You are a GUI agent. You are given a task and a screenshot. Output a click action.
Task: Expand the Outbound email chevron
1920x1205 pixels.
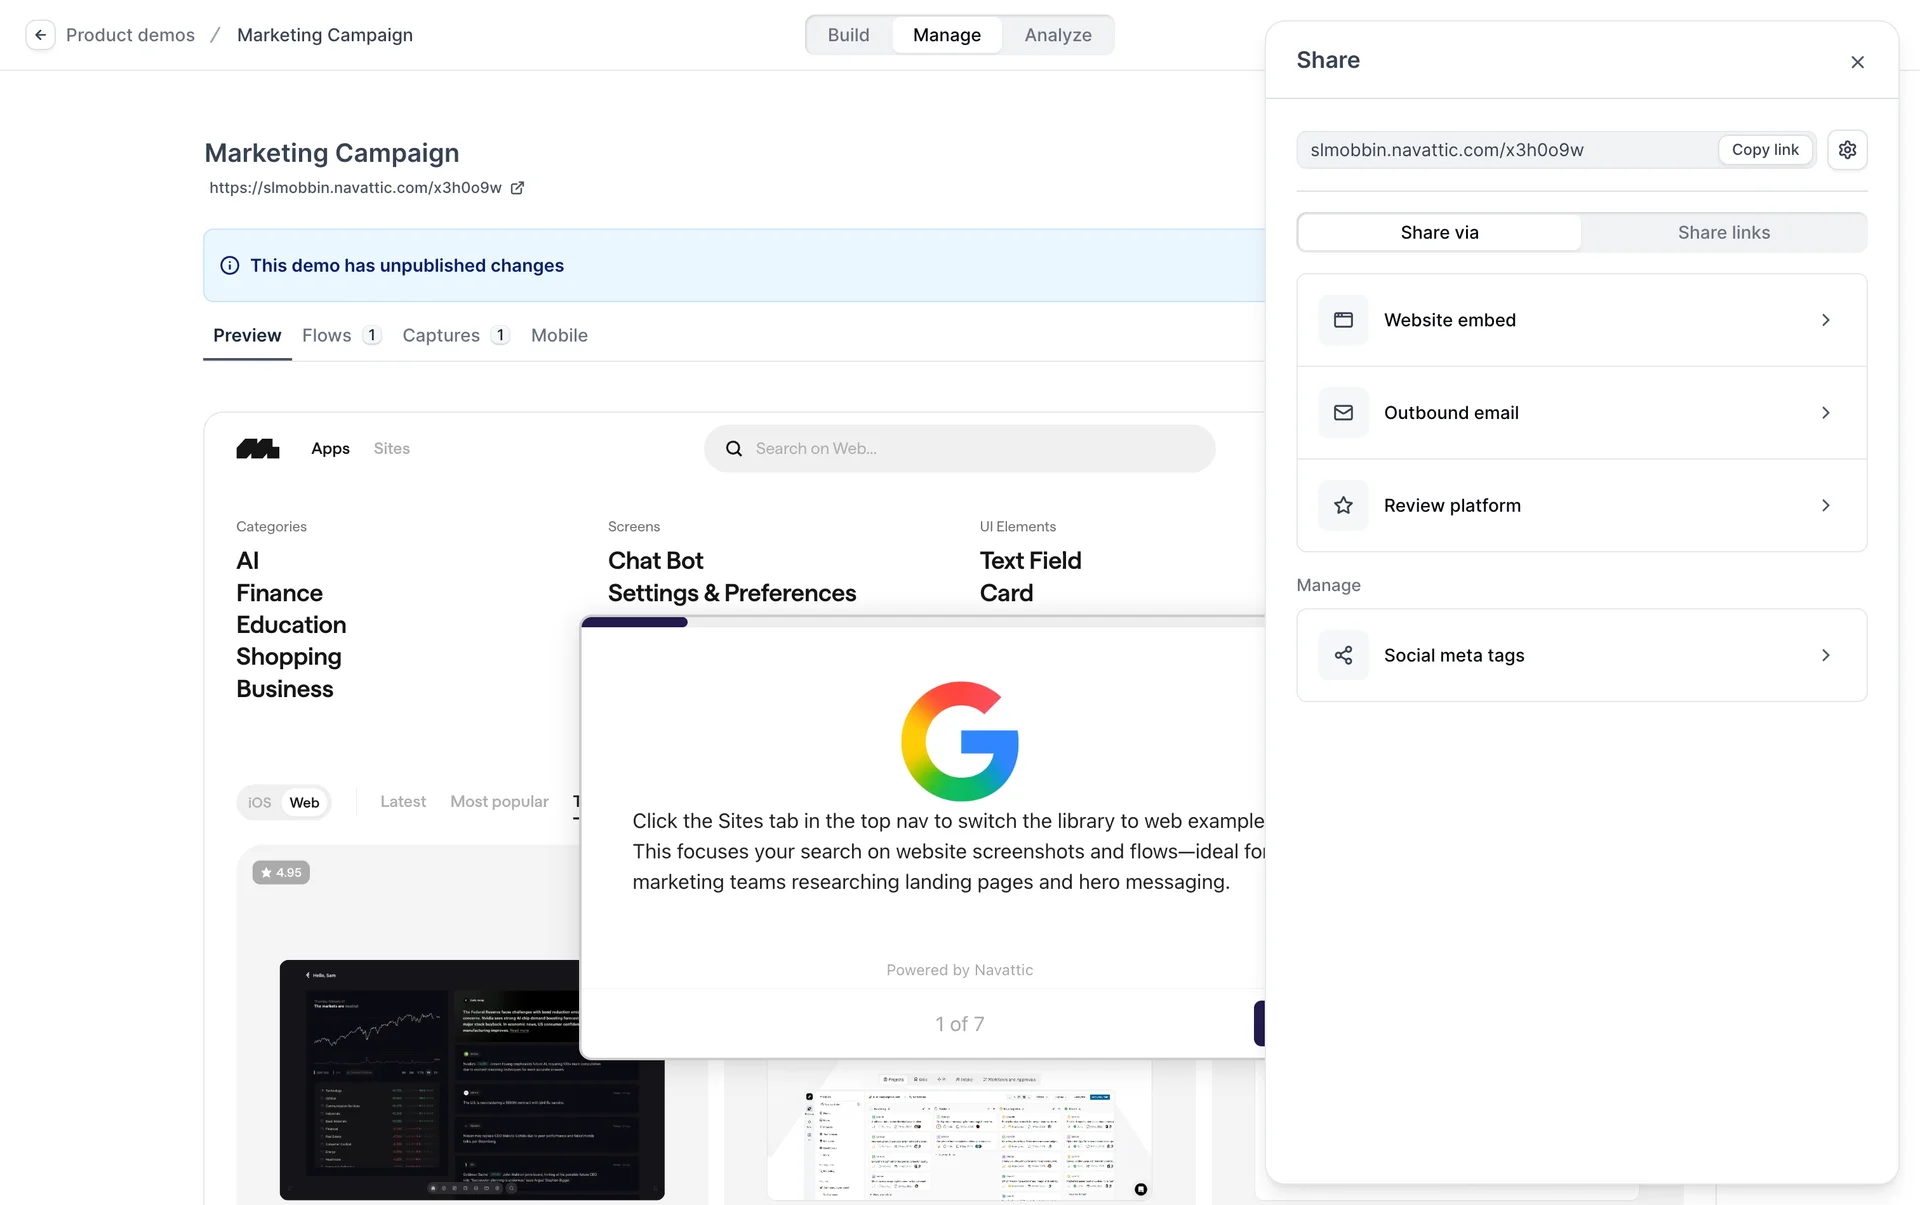coord(1825,413)
